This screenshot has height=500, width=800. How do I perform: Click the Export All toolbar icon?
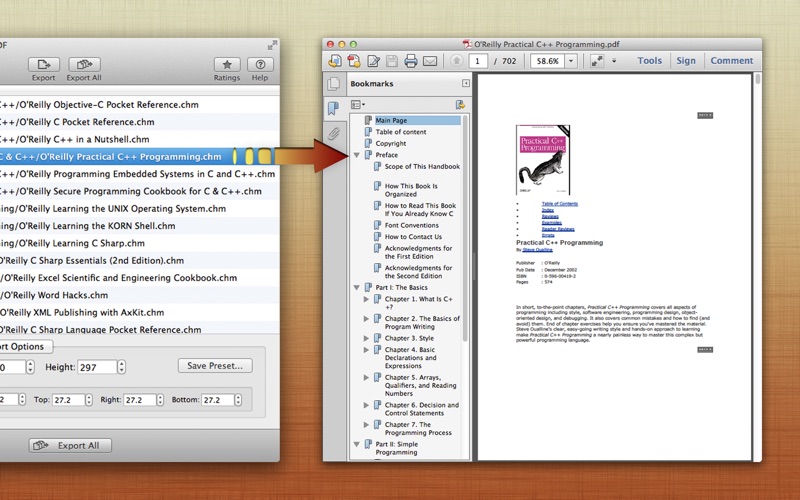click(84, 65)
